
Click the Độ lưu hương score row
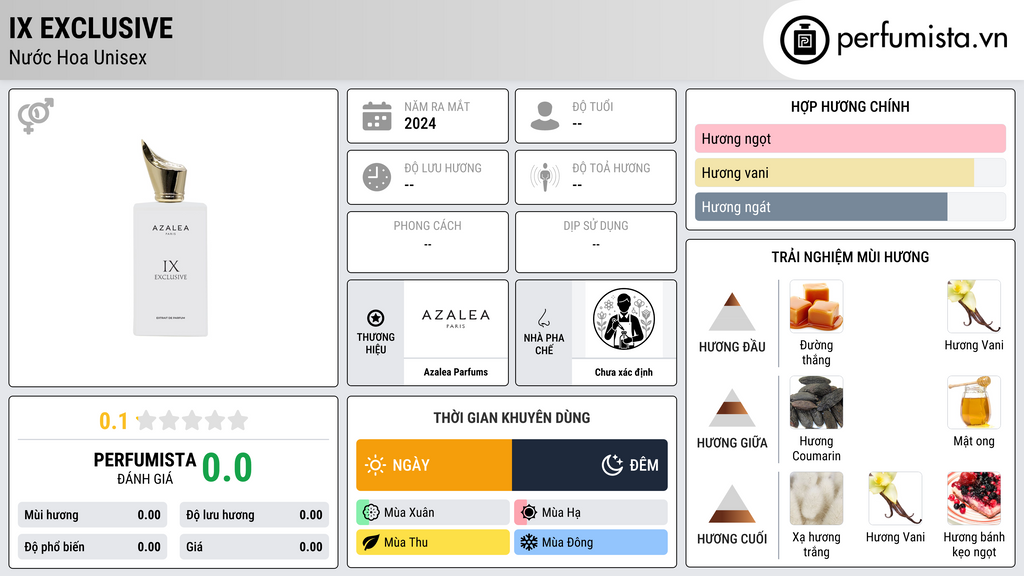(x=254, y=515)
